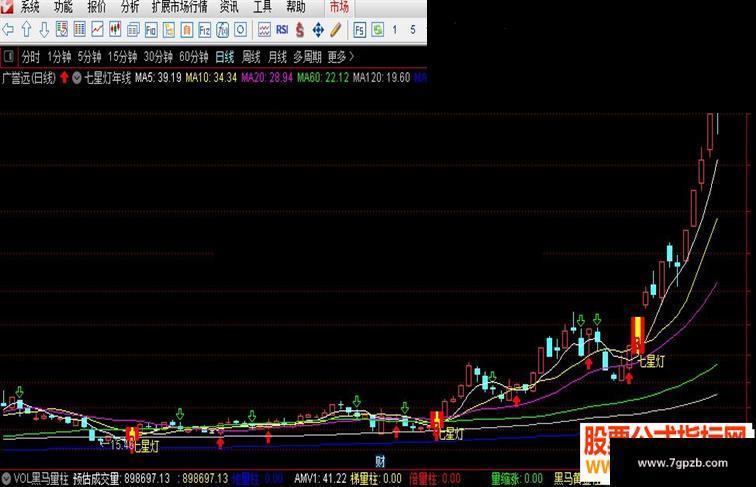Screen dimensions: 756x487
Task: Open the 功能 menu
Action: pyautogui.click(x=63, y=7)
